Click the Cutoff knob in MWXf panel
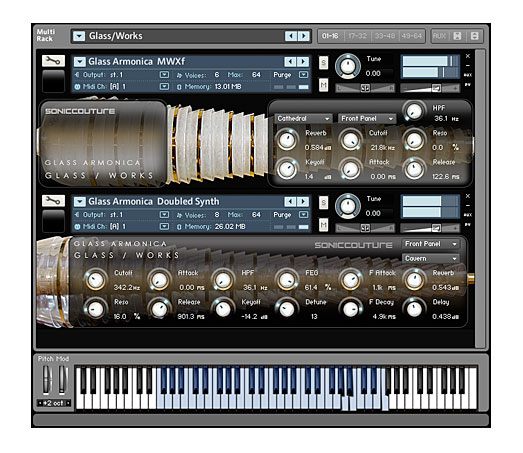523x453 pixels. [x=351, y=140]
